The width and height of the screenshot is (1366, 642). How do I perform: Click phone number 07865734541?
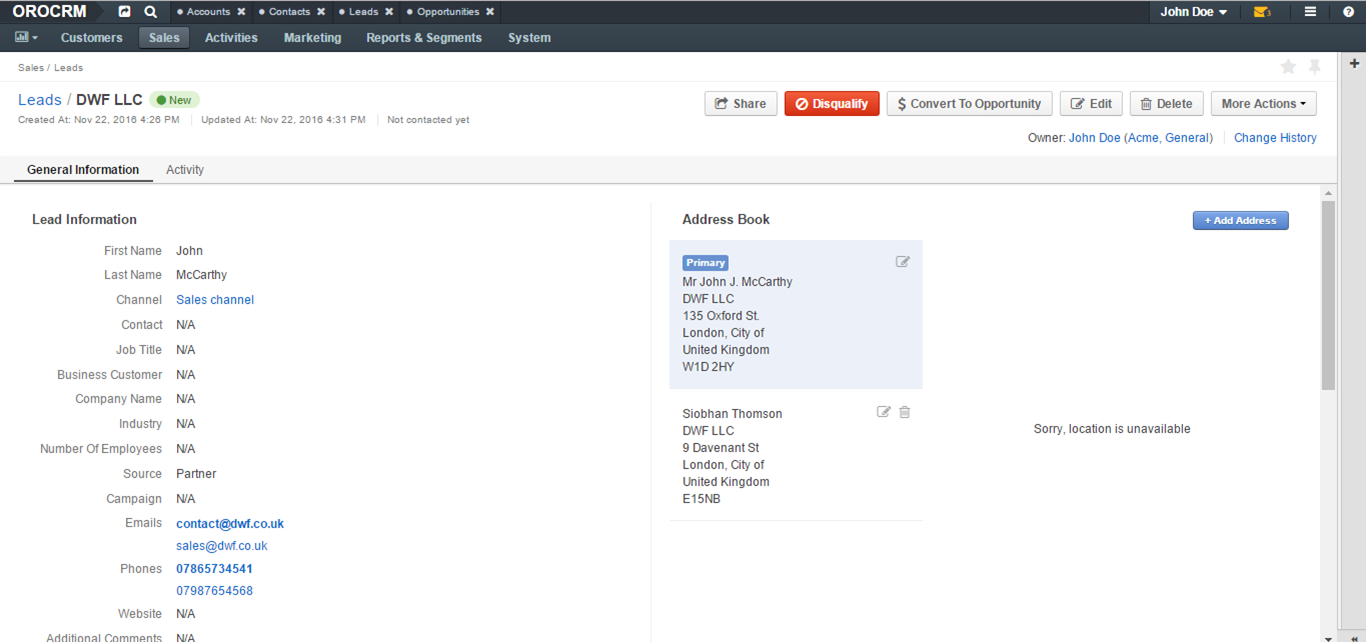click(214, 569)
